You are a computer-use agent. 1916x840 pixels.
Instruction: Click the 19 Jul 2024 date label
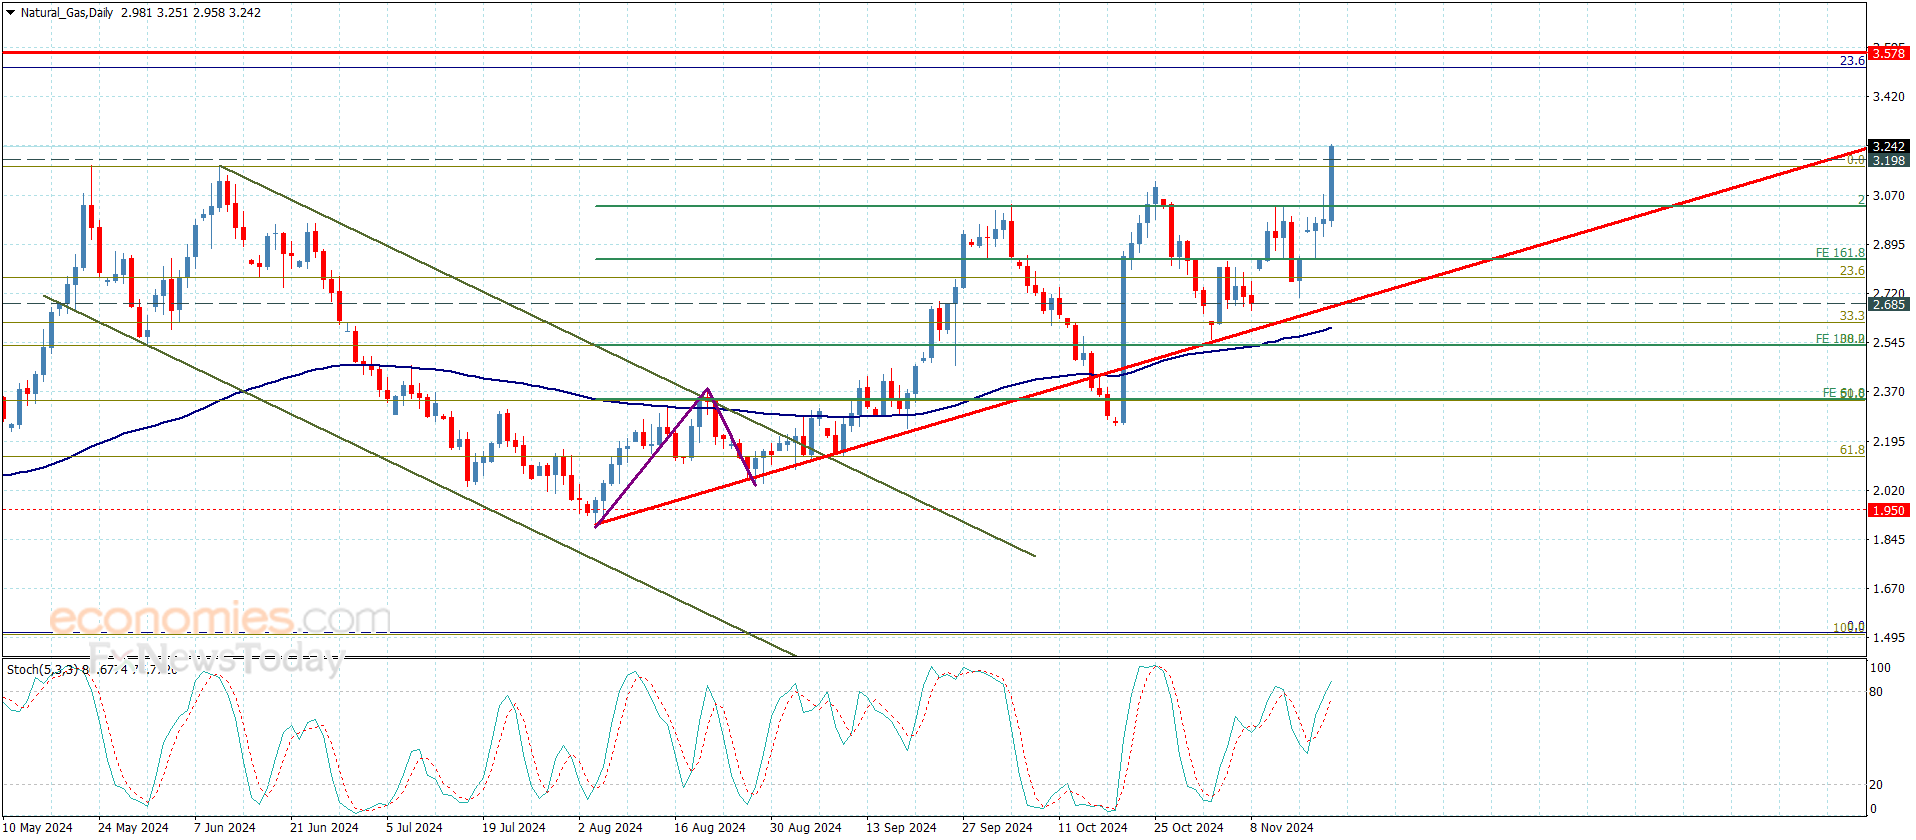click(513, 827)
